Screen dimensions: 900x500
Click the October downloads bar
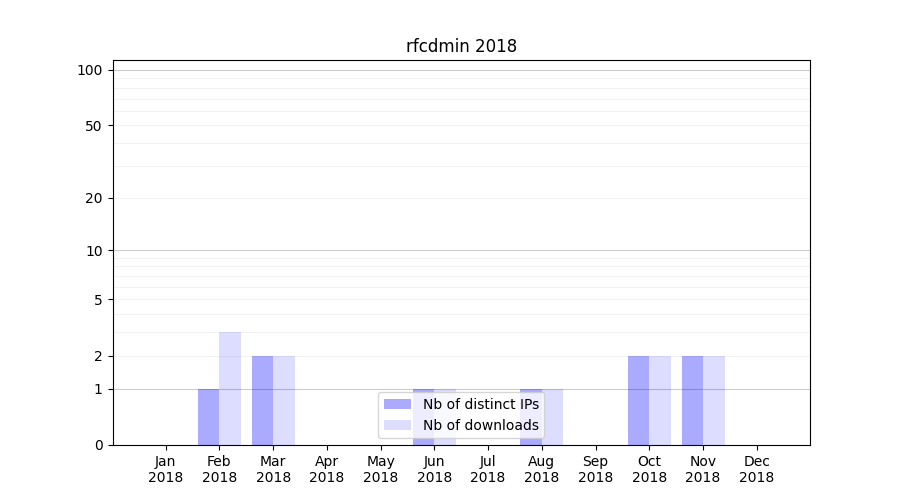tap(660, 400)
